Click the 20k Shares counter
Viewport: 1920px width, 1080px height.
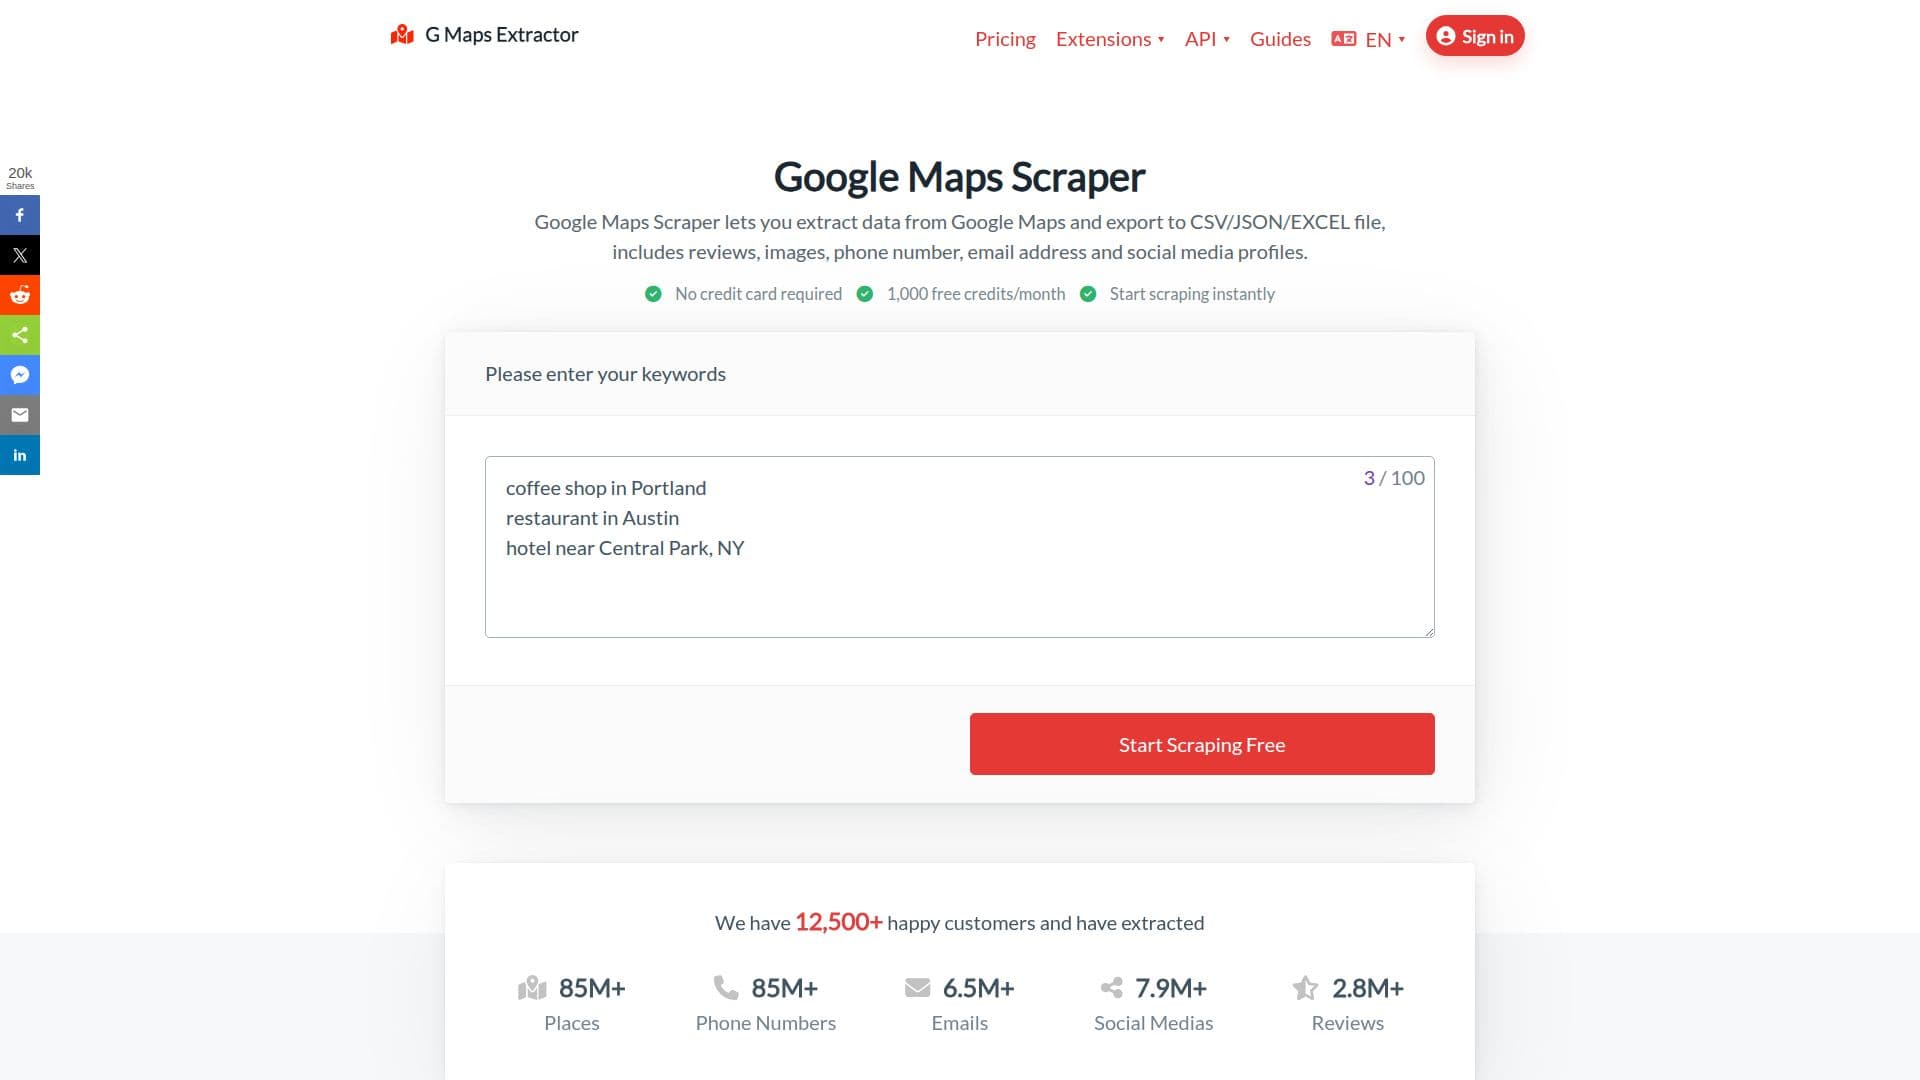click(x=20, y=177)
